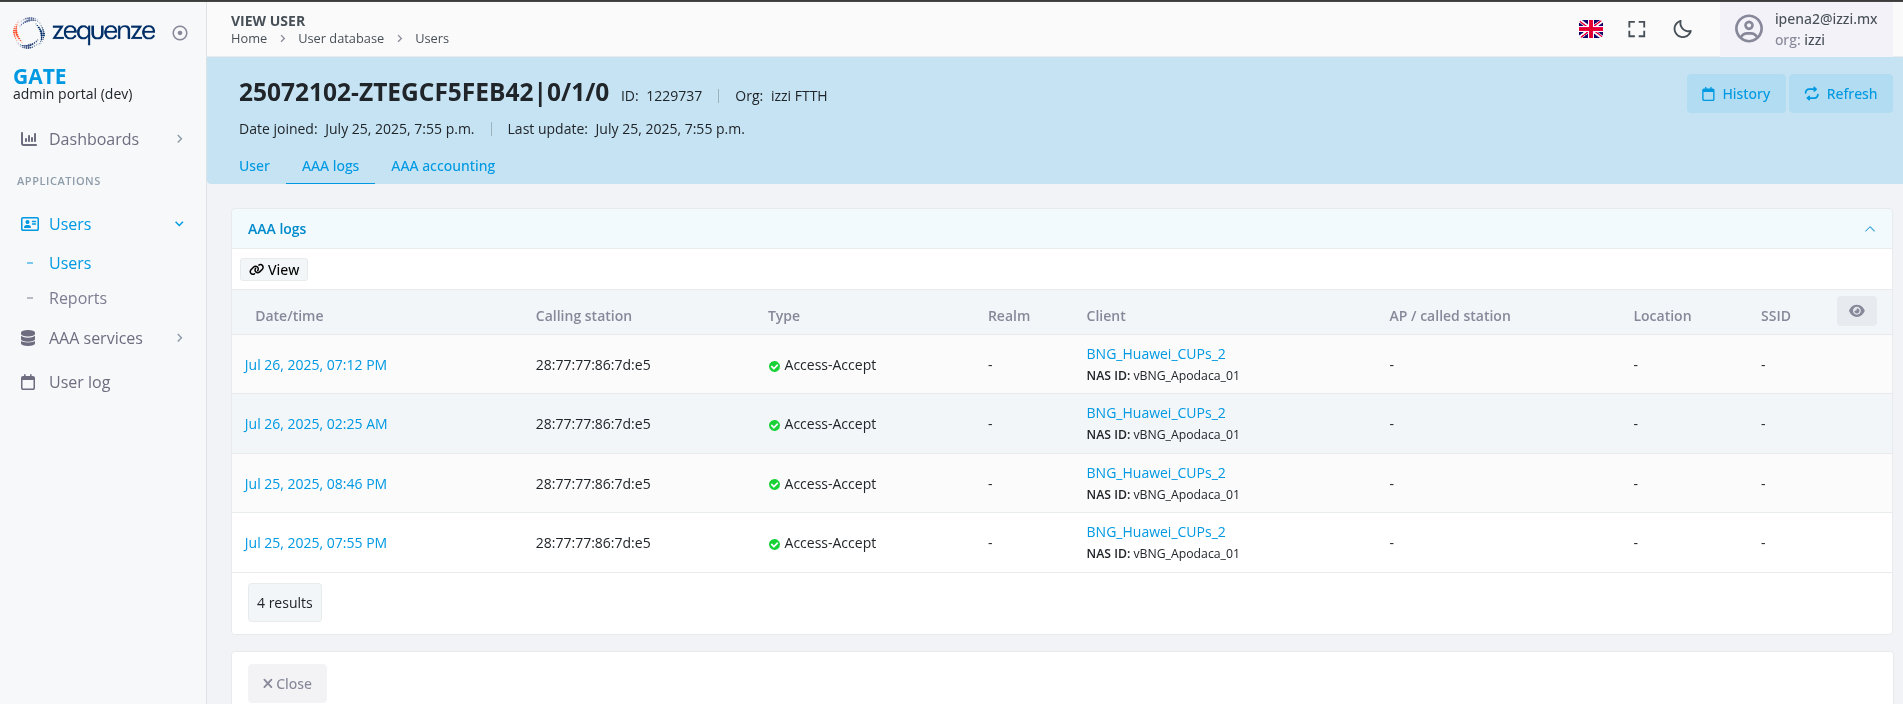Collapse the AAA logs panel chevron
This screenshot has height=704, width=1903.
tap(1870, 229)
